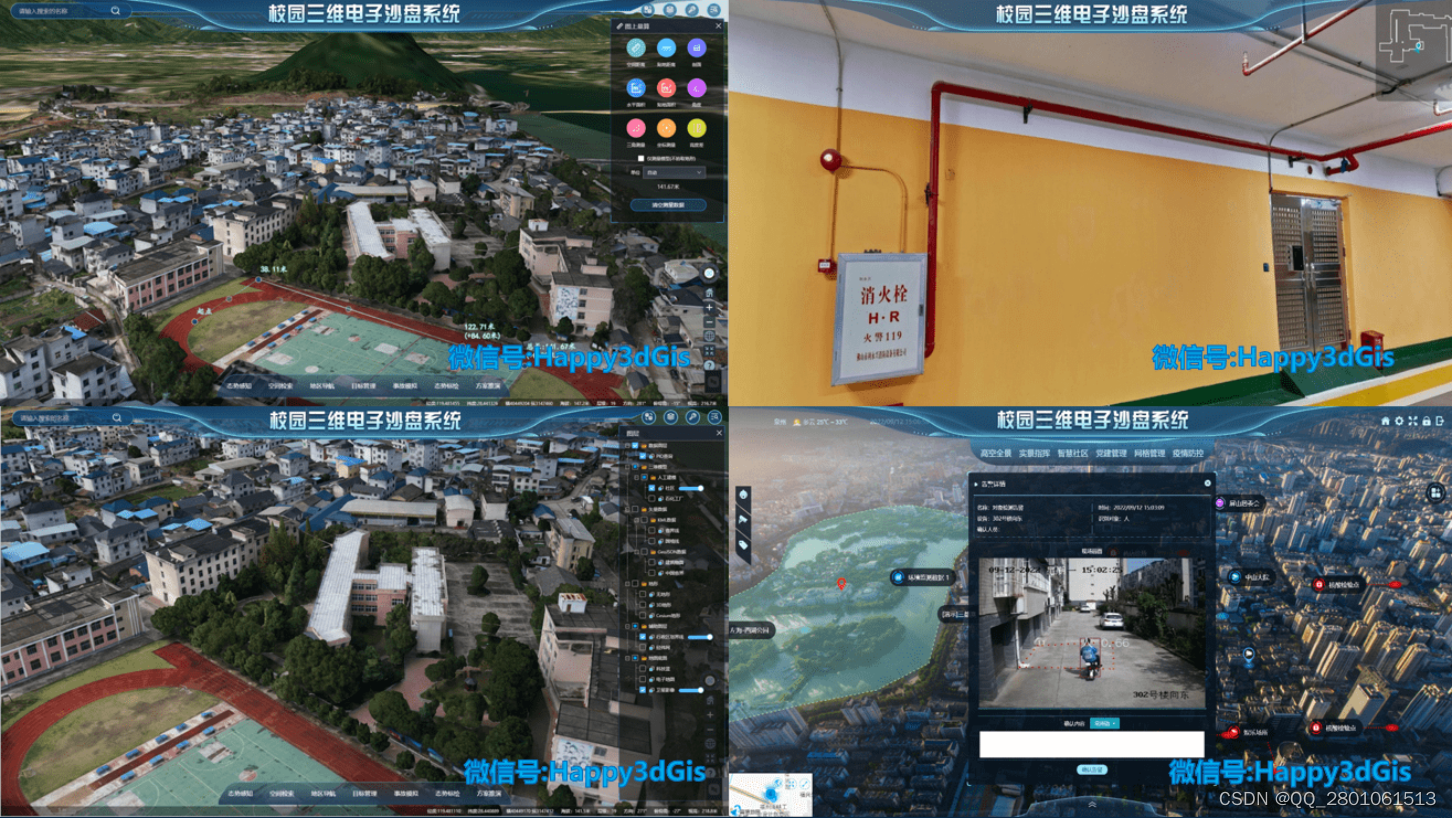Collapse the 三维模型 layer group
Image resolution: width=1452 pixels, height=819 pixels.
click(627, 466)
